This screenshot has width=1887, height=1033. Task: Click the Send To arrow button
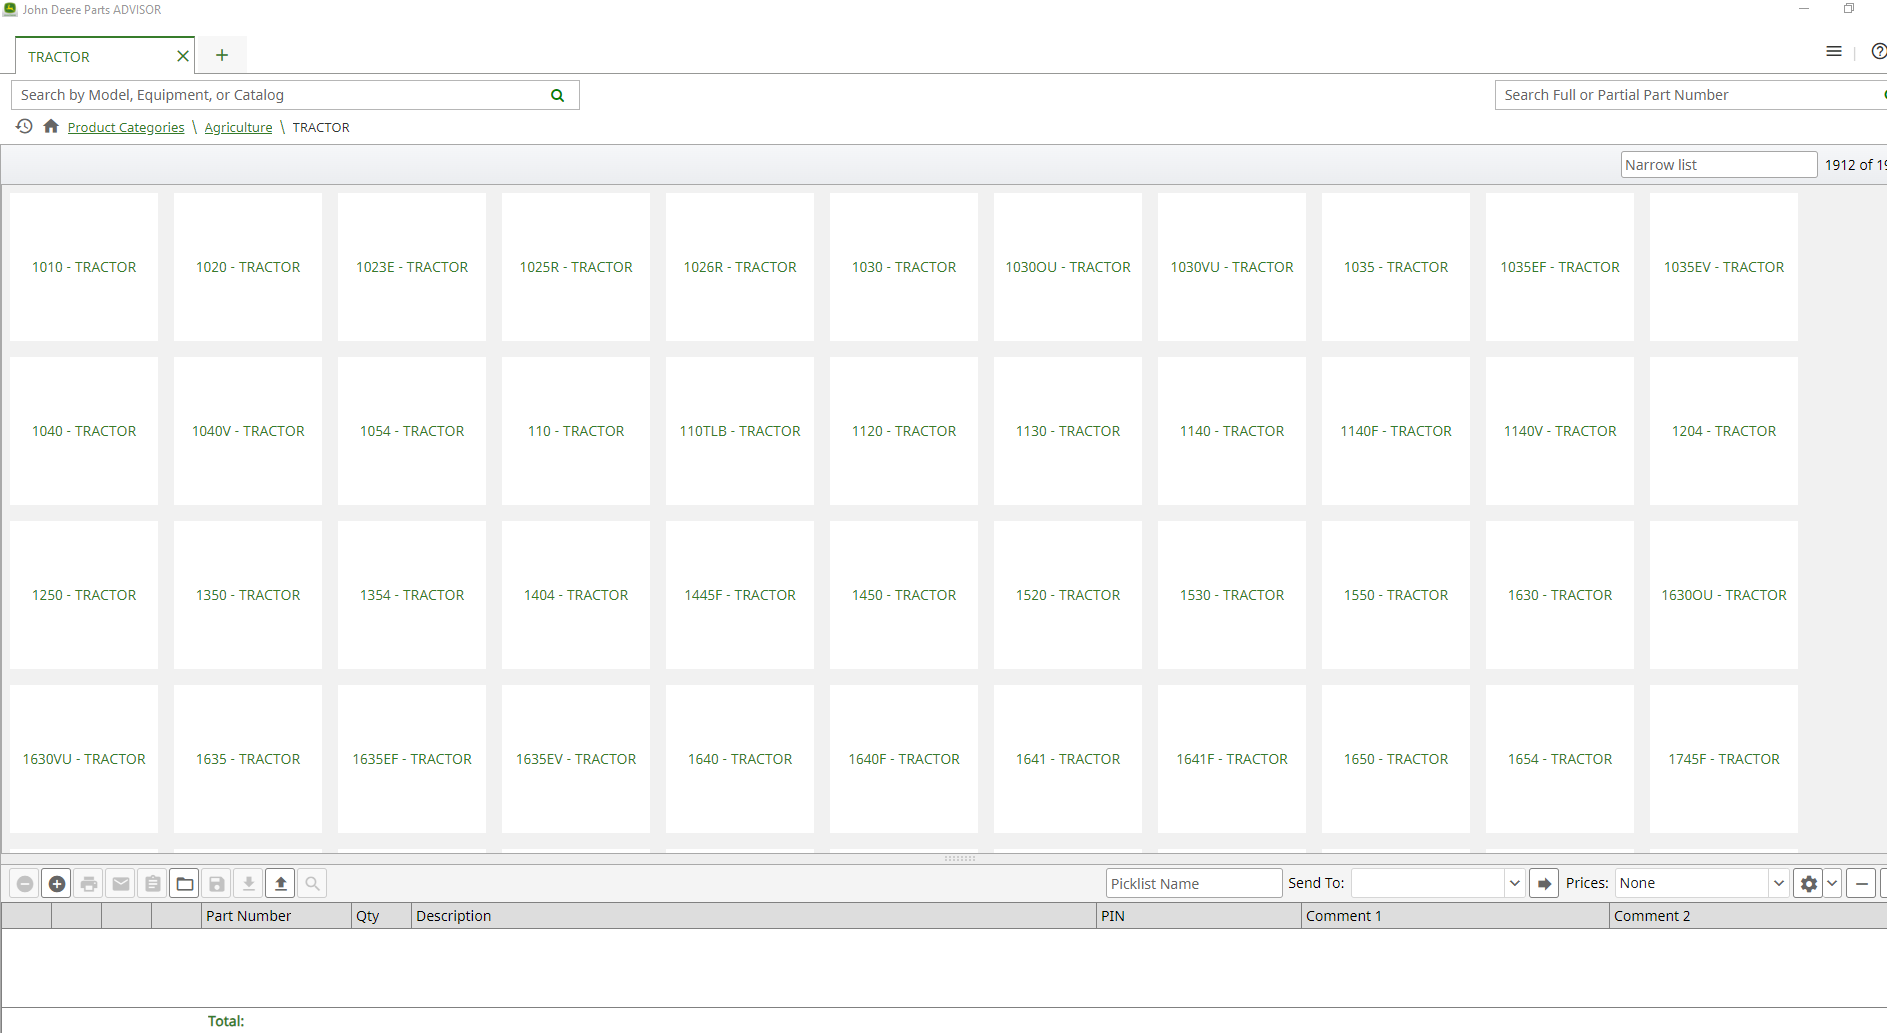pyautogui.click(x=1544, y=883)
